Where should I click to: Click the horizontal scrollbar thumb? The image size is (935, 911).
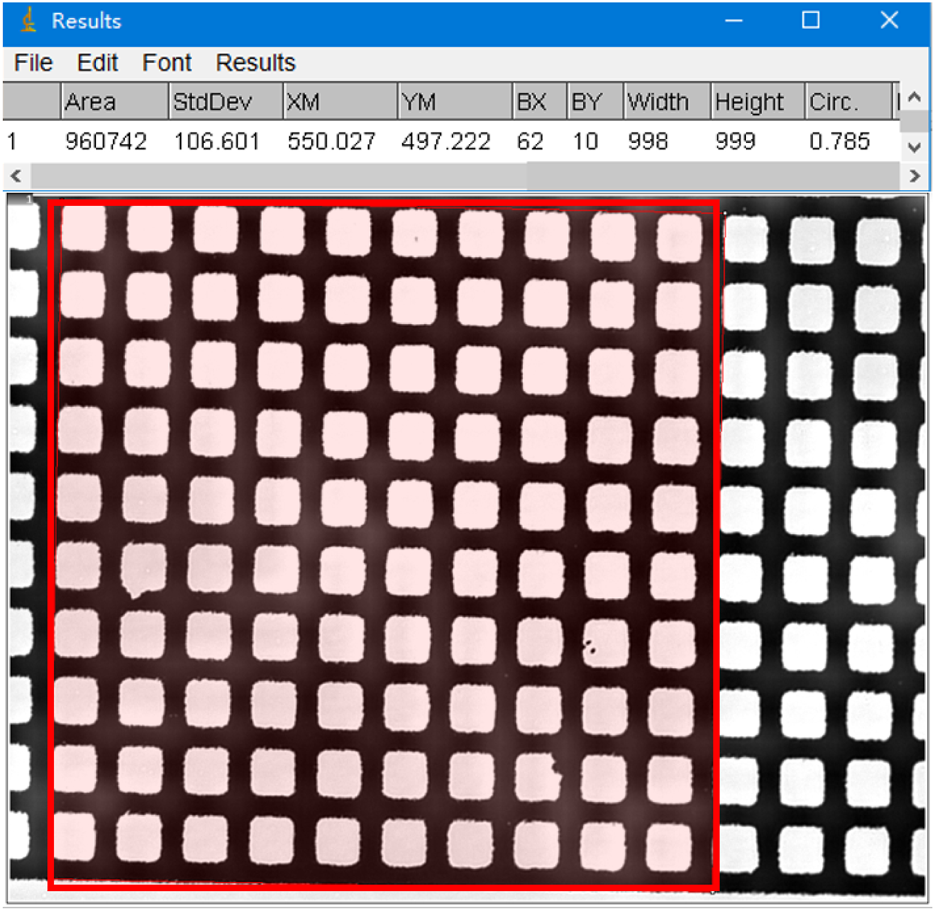coord(275,176)
